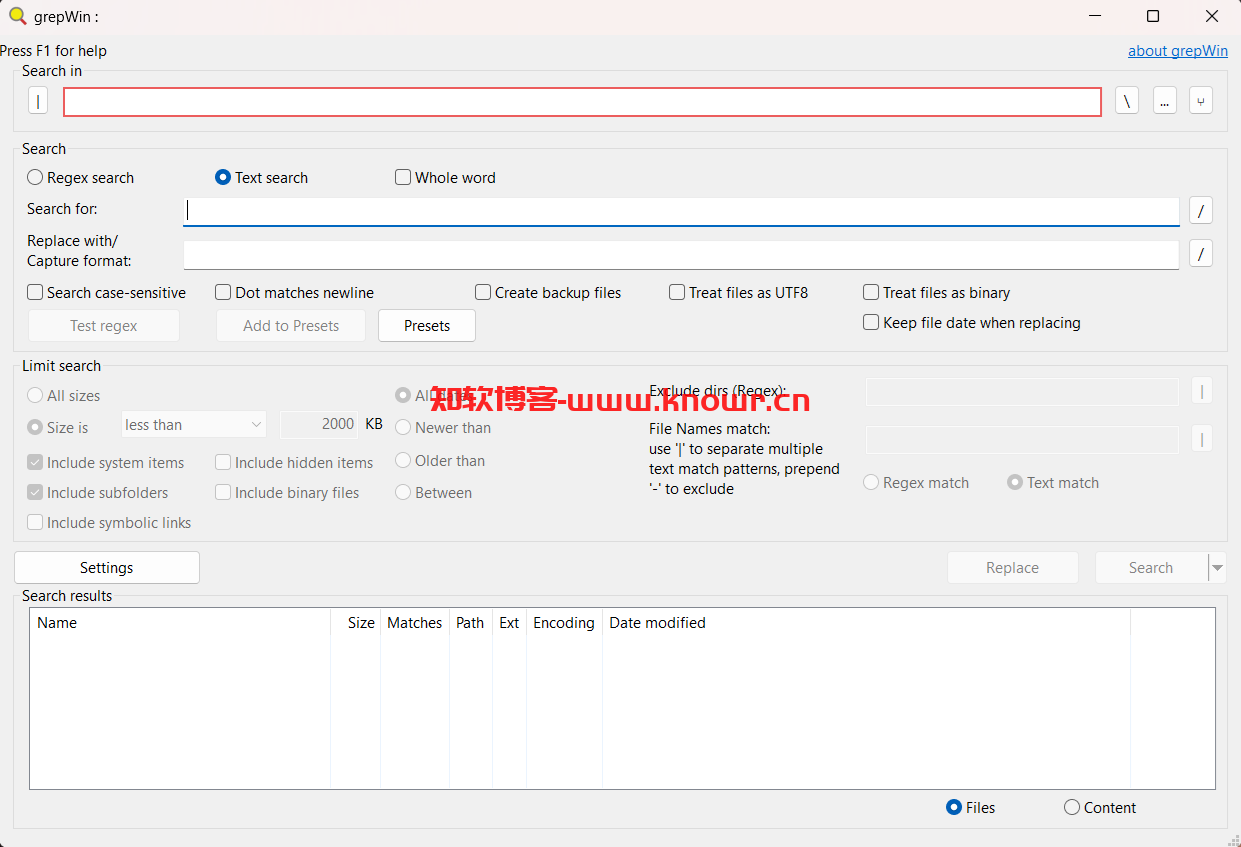Click the Test regex button
The image size is (1241, 847).
pyautogui.click(x=104, y=326)
